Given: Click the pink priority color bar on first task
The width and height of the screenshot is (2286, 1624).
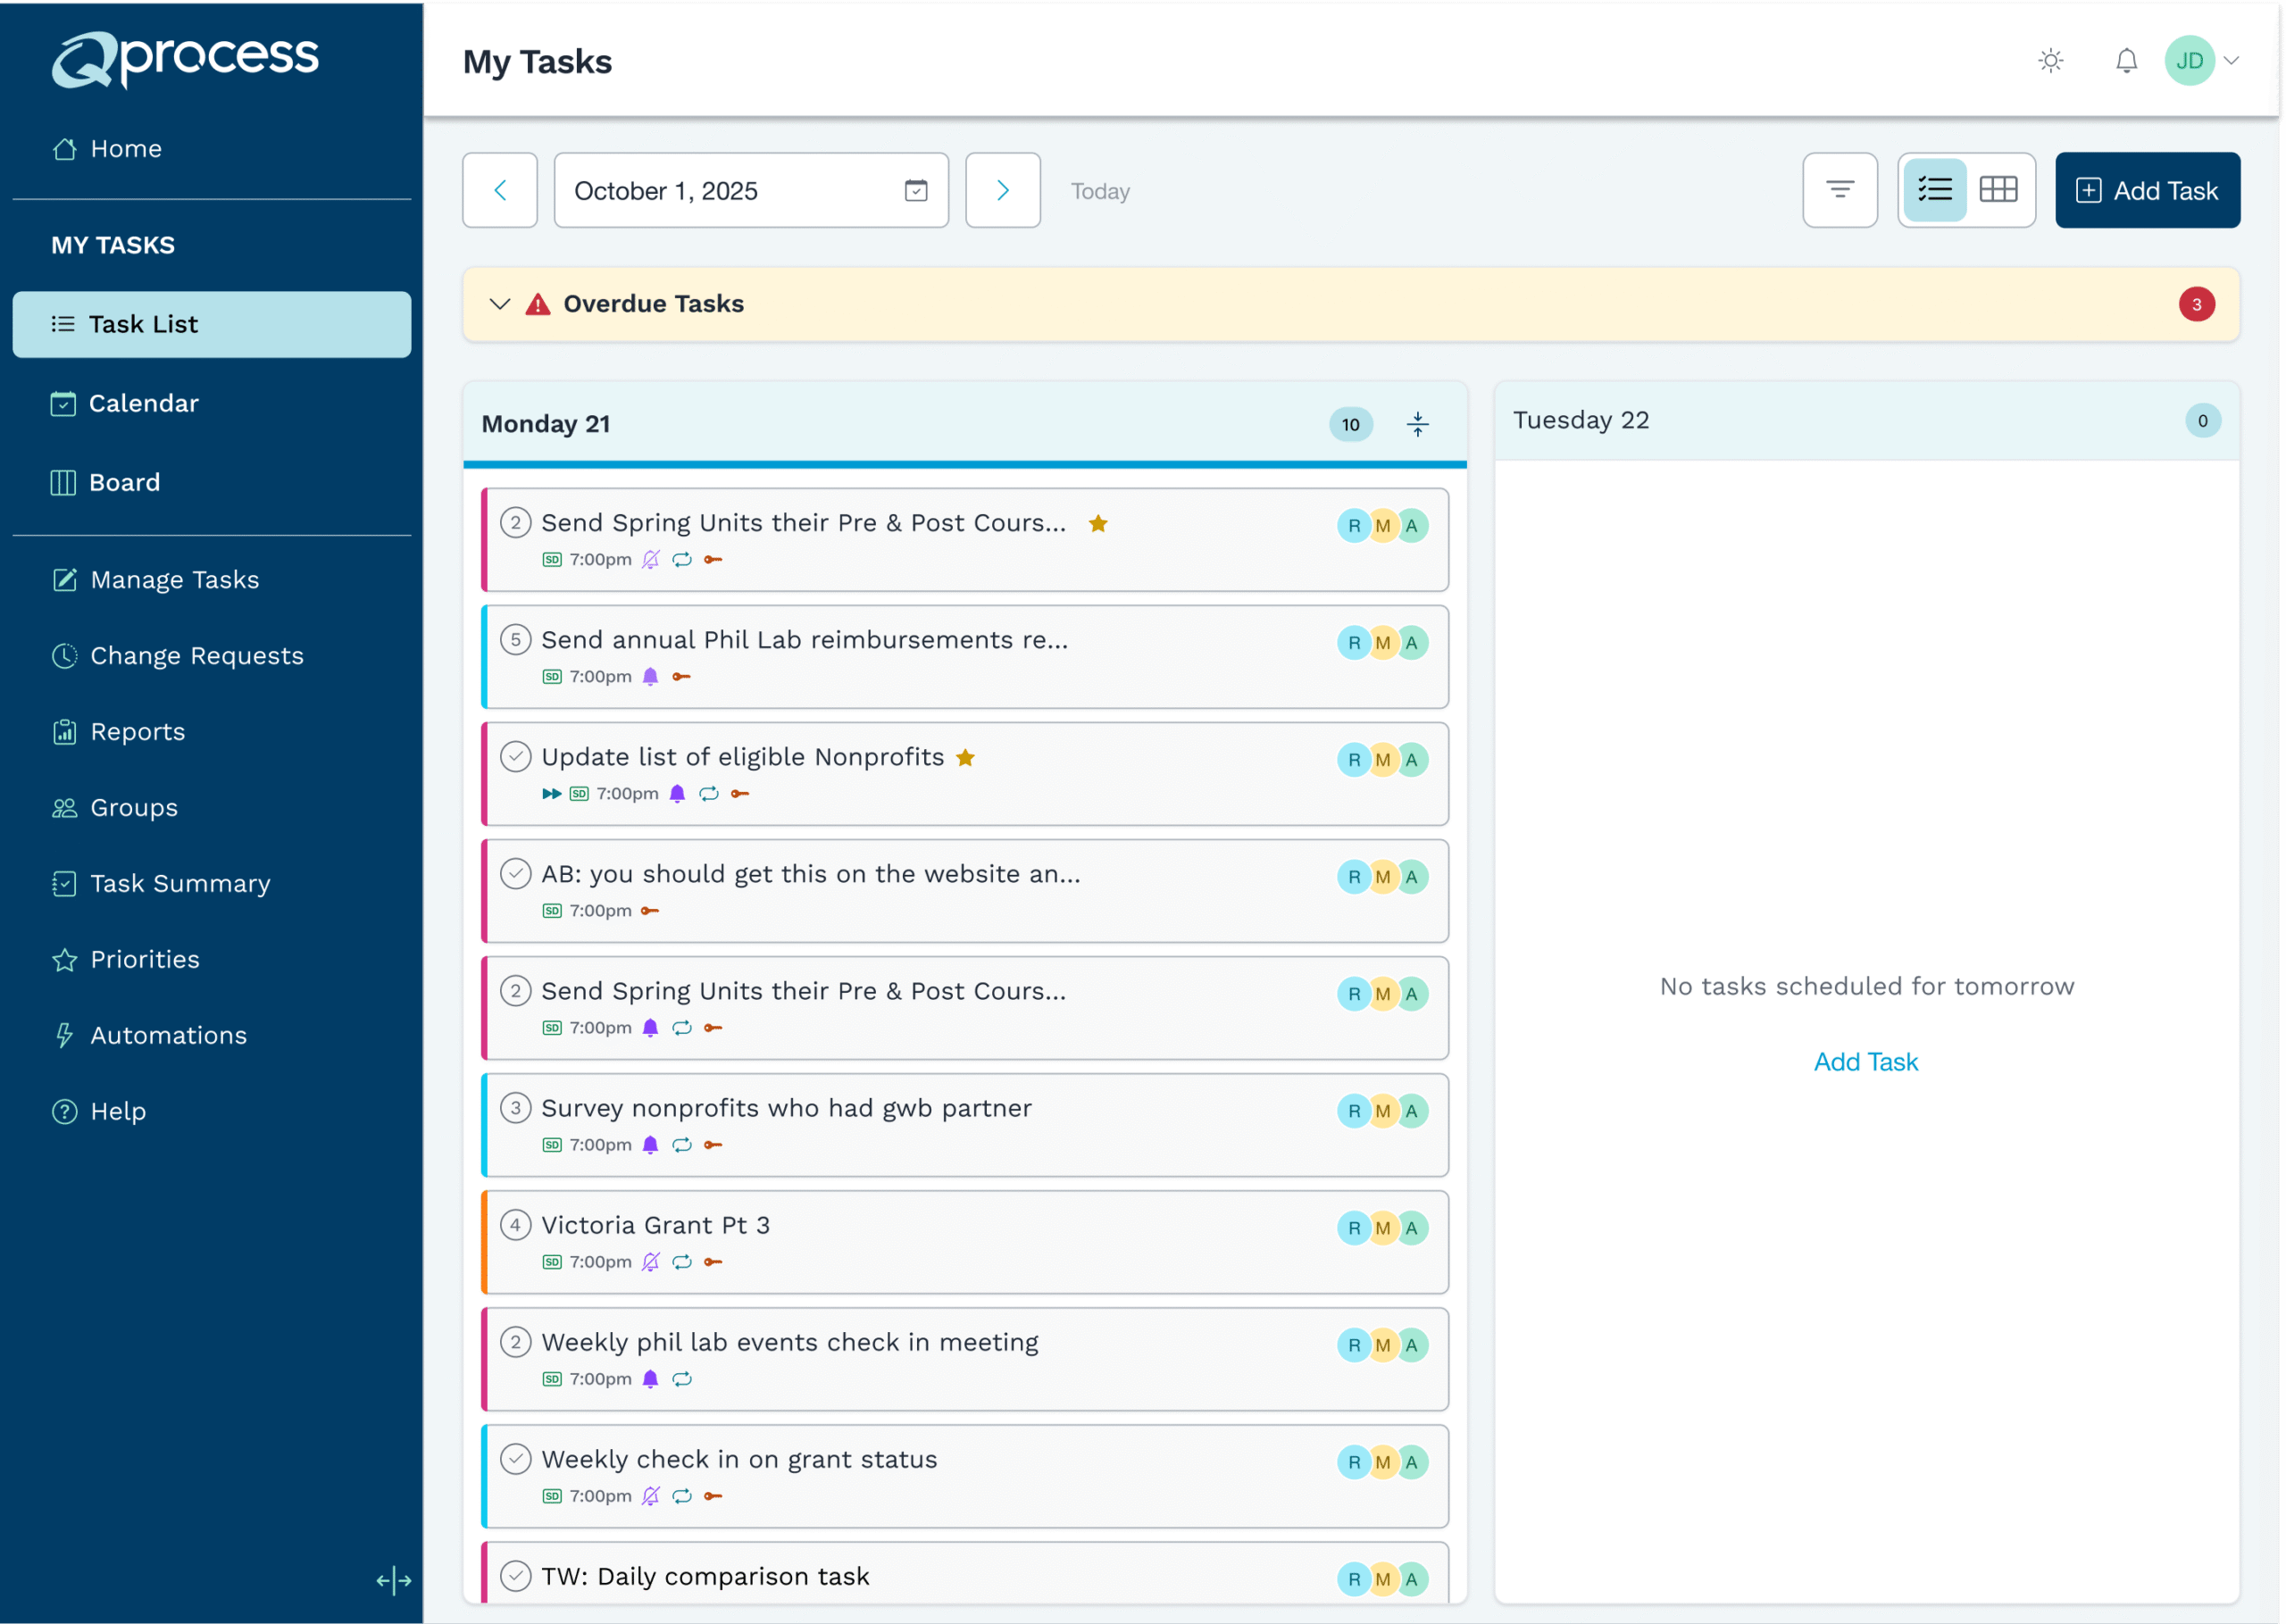Looking at the screenshot, I should point(487,540).
